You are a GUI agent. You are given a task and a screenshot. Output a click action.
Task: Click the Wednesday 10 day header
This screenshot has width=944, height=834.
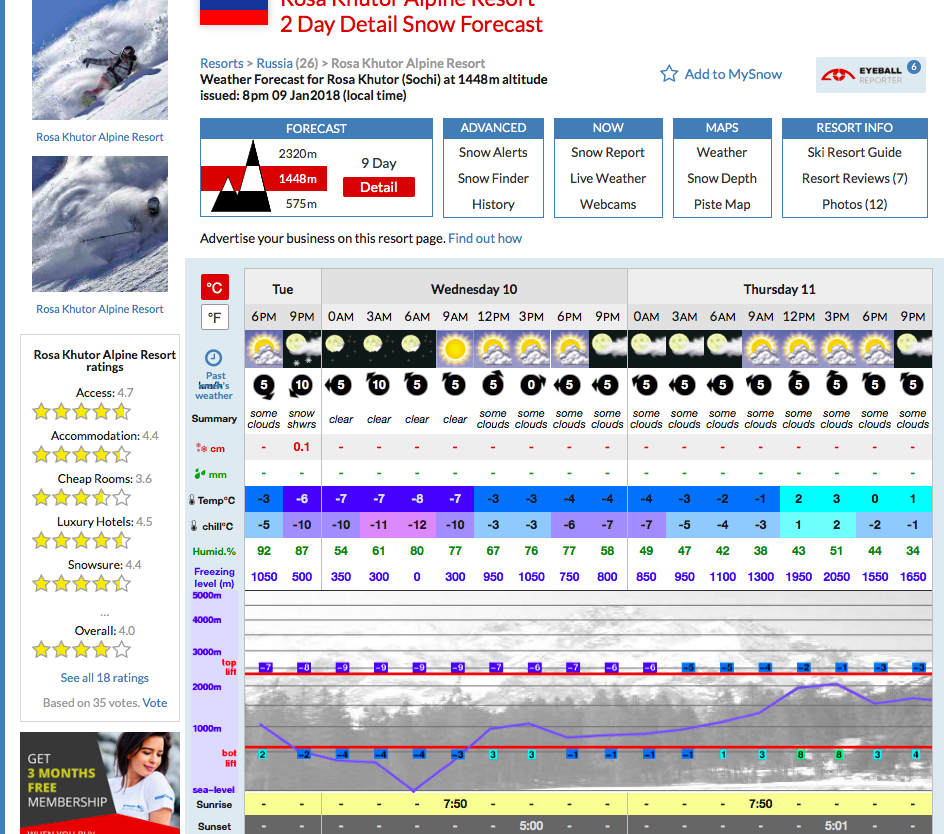click(x=474, y=289)
